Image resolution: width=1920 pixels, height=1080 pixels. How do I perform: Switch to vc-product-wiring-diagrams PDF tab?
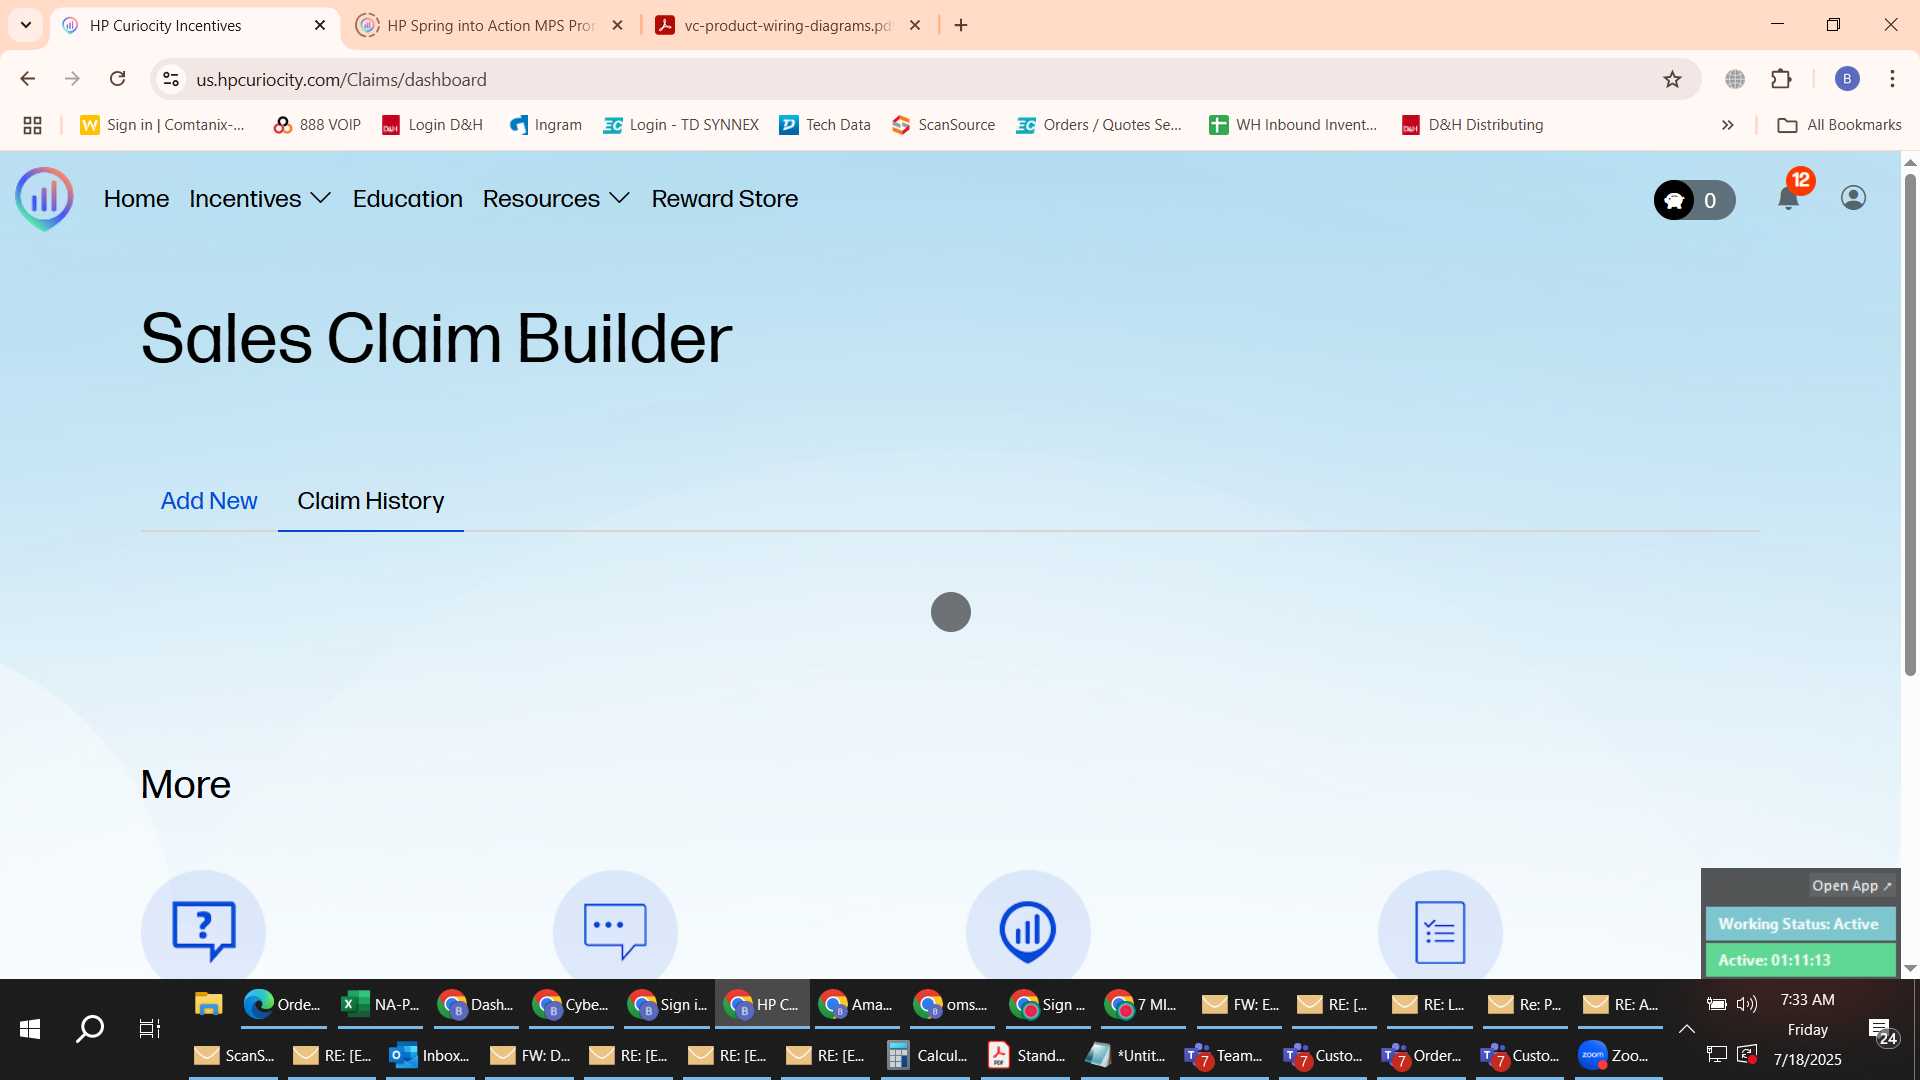(x=787, y=25)
